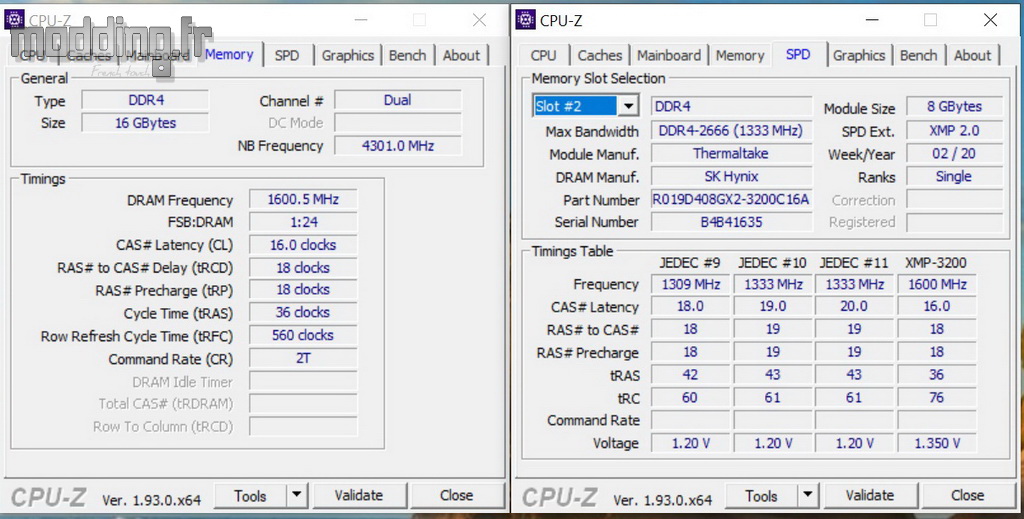The height and width of the screenshot is (519, 1024).
Task: Click the tRCD 18 clocks value
Action: pyautogui.click(x=303, y=268)
